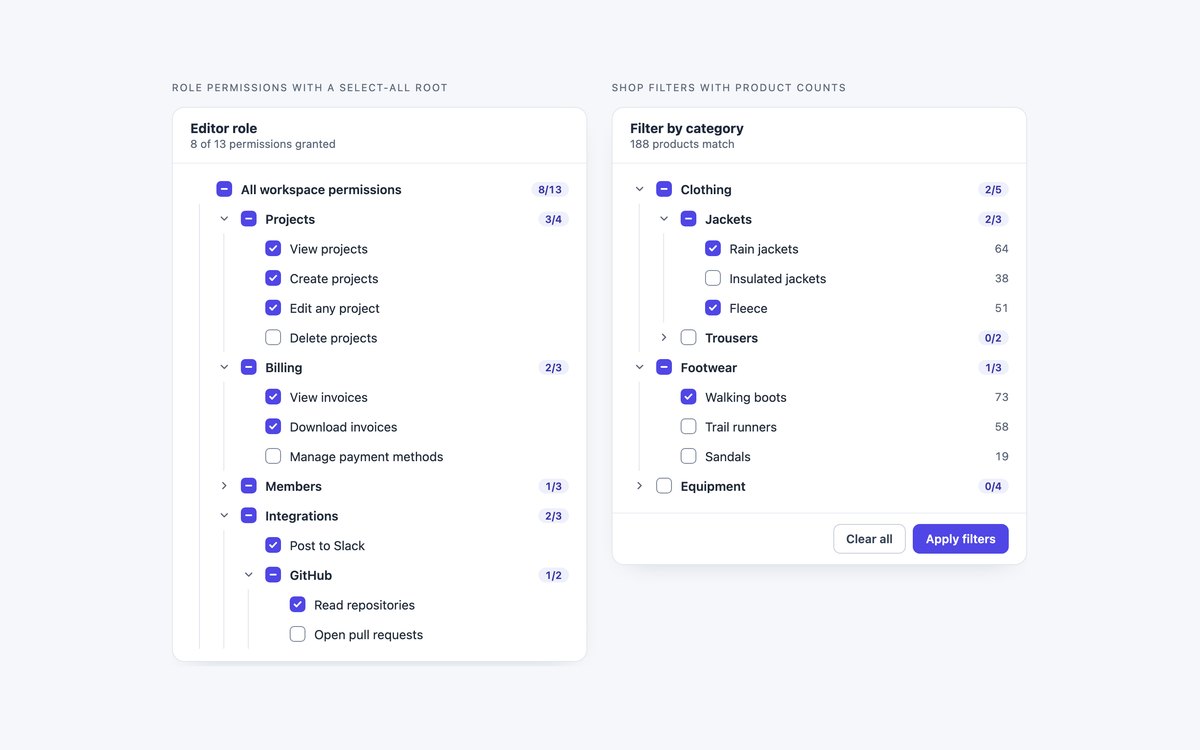
Task: Toggle the Clothing category checkbox
Action: pos(664,189)
